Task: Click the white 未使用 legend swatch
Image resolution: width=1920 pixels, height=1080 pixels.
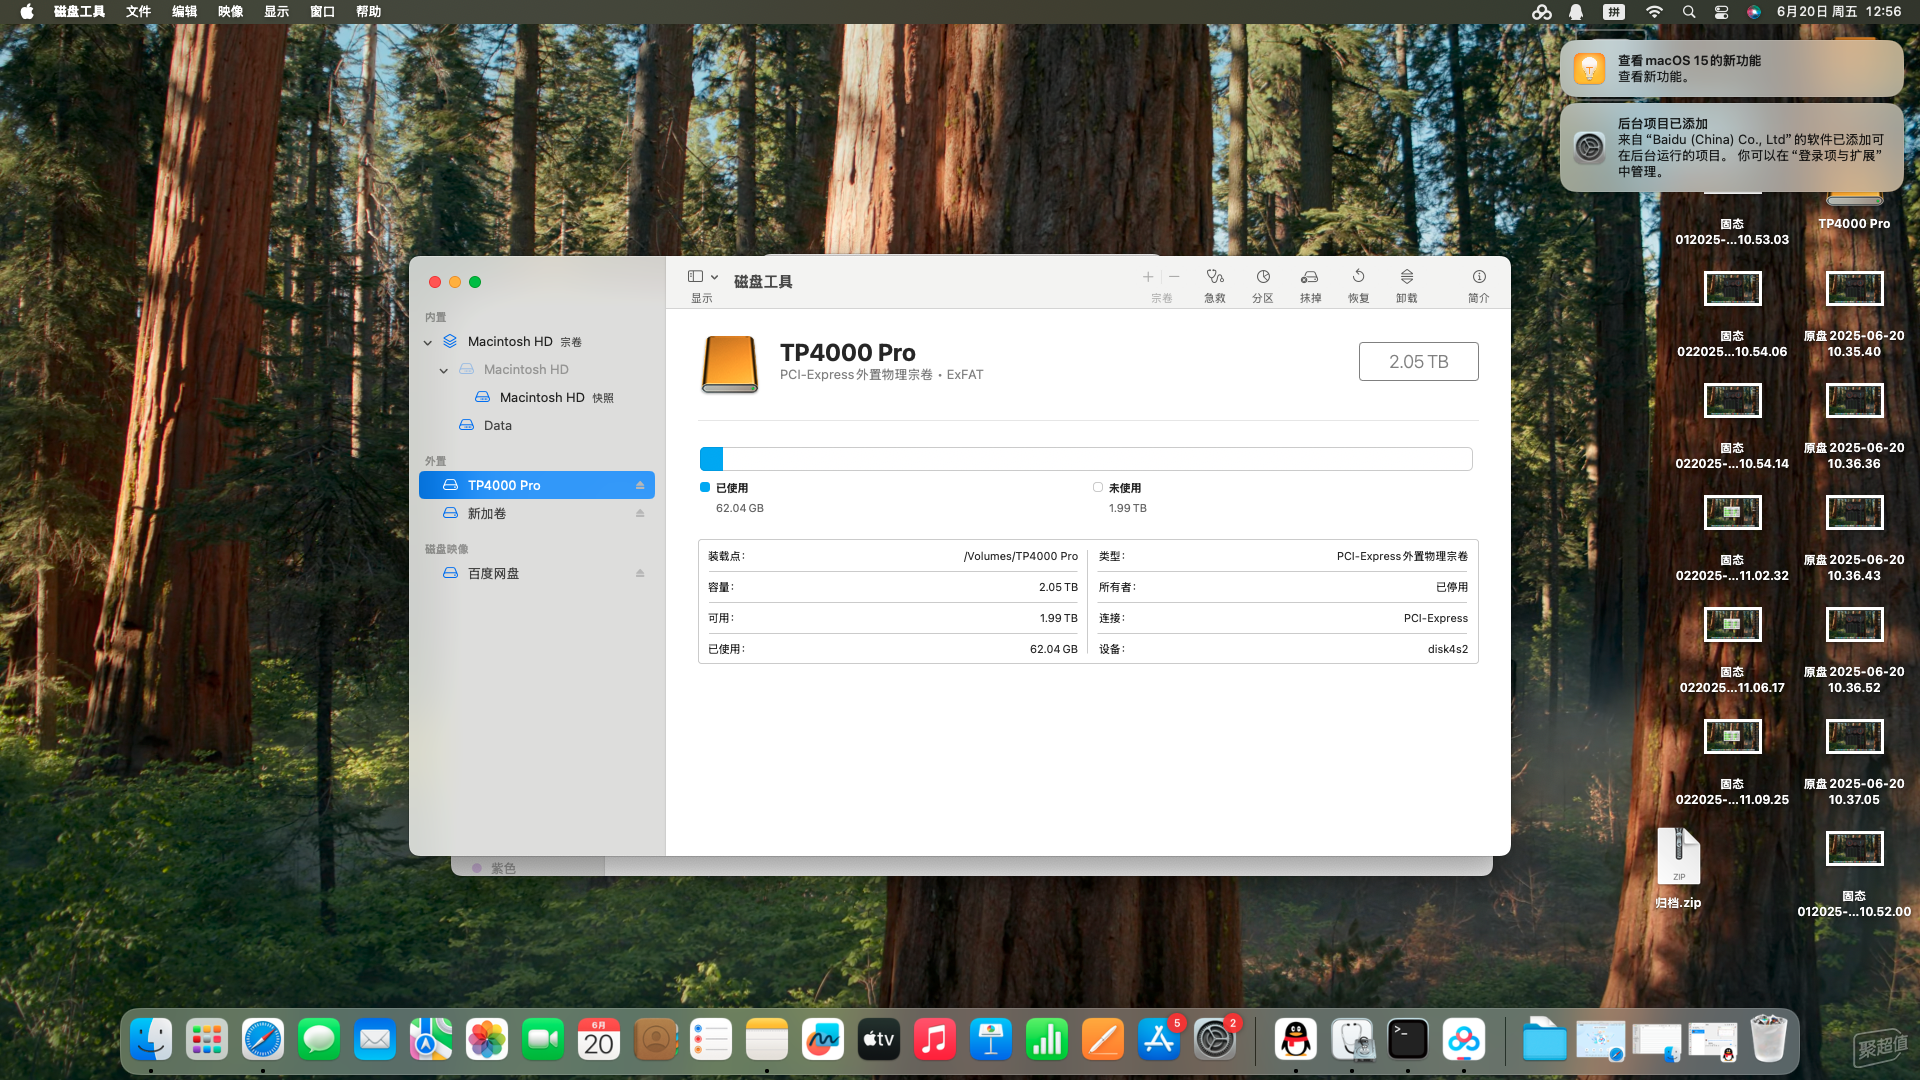Action: point(1098,487)
